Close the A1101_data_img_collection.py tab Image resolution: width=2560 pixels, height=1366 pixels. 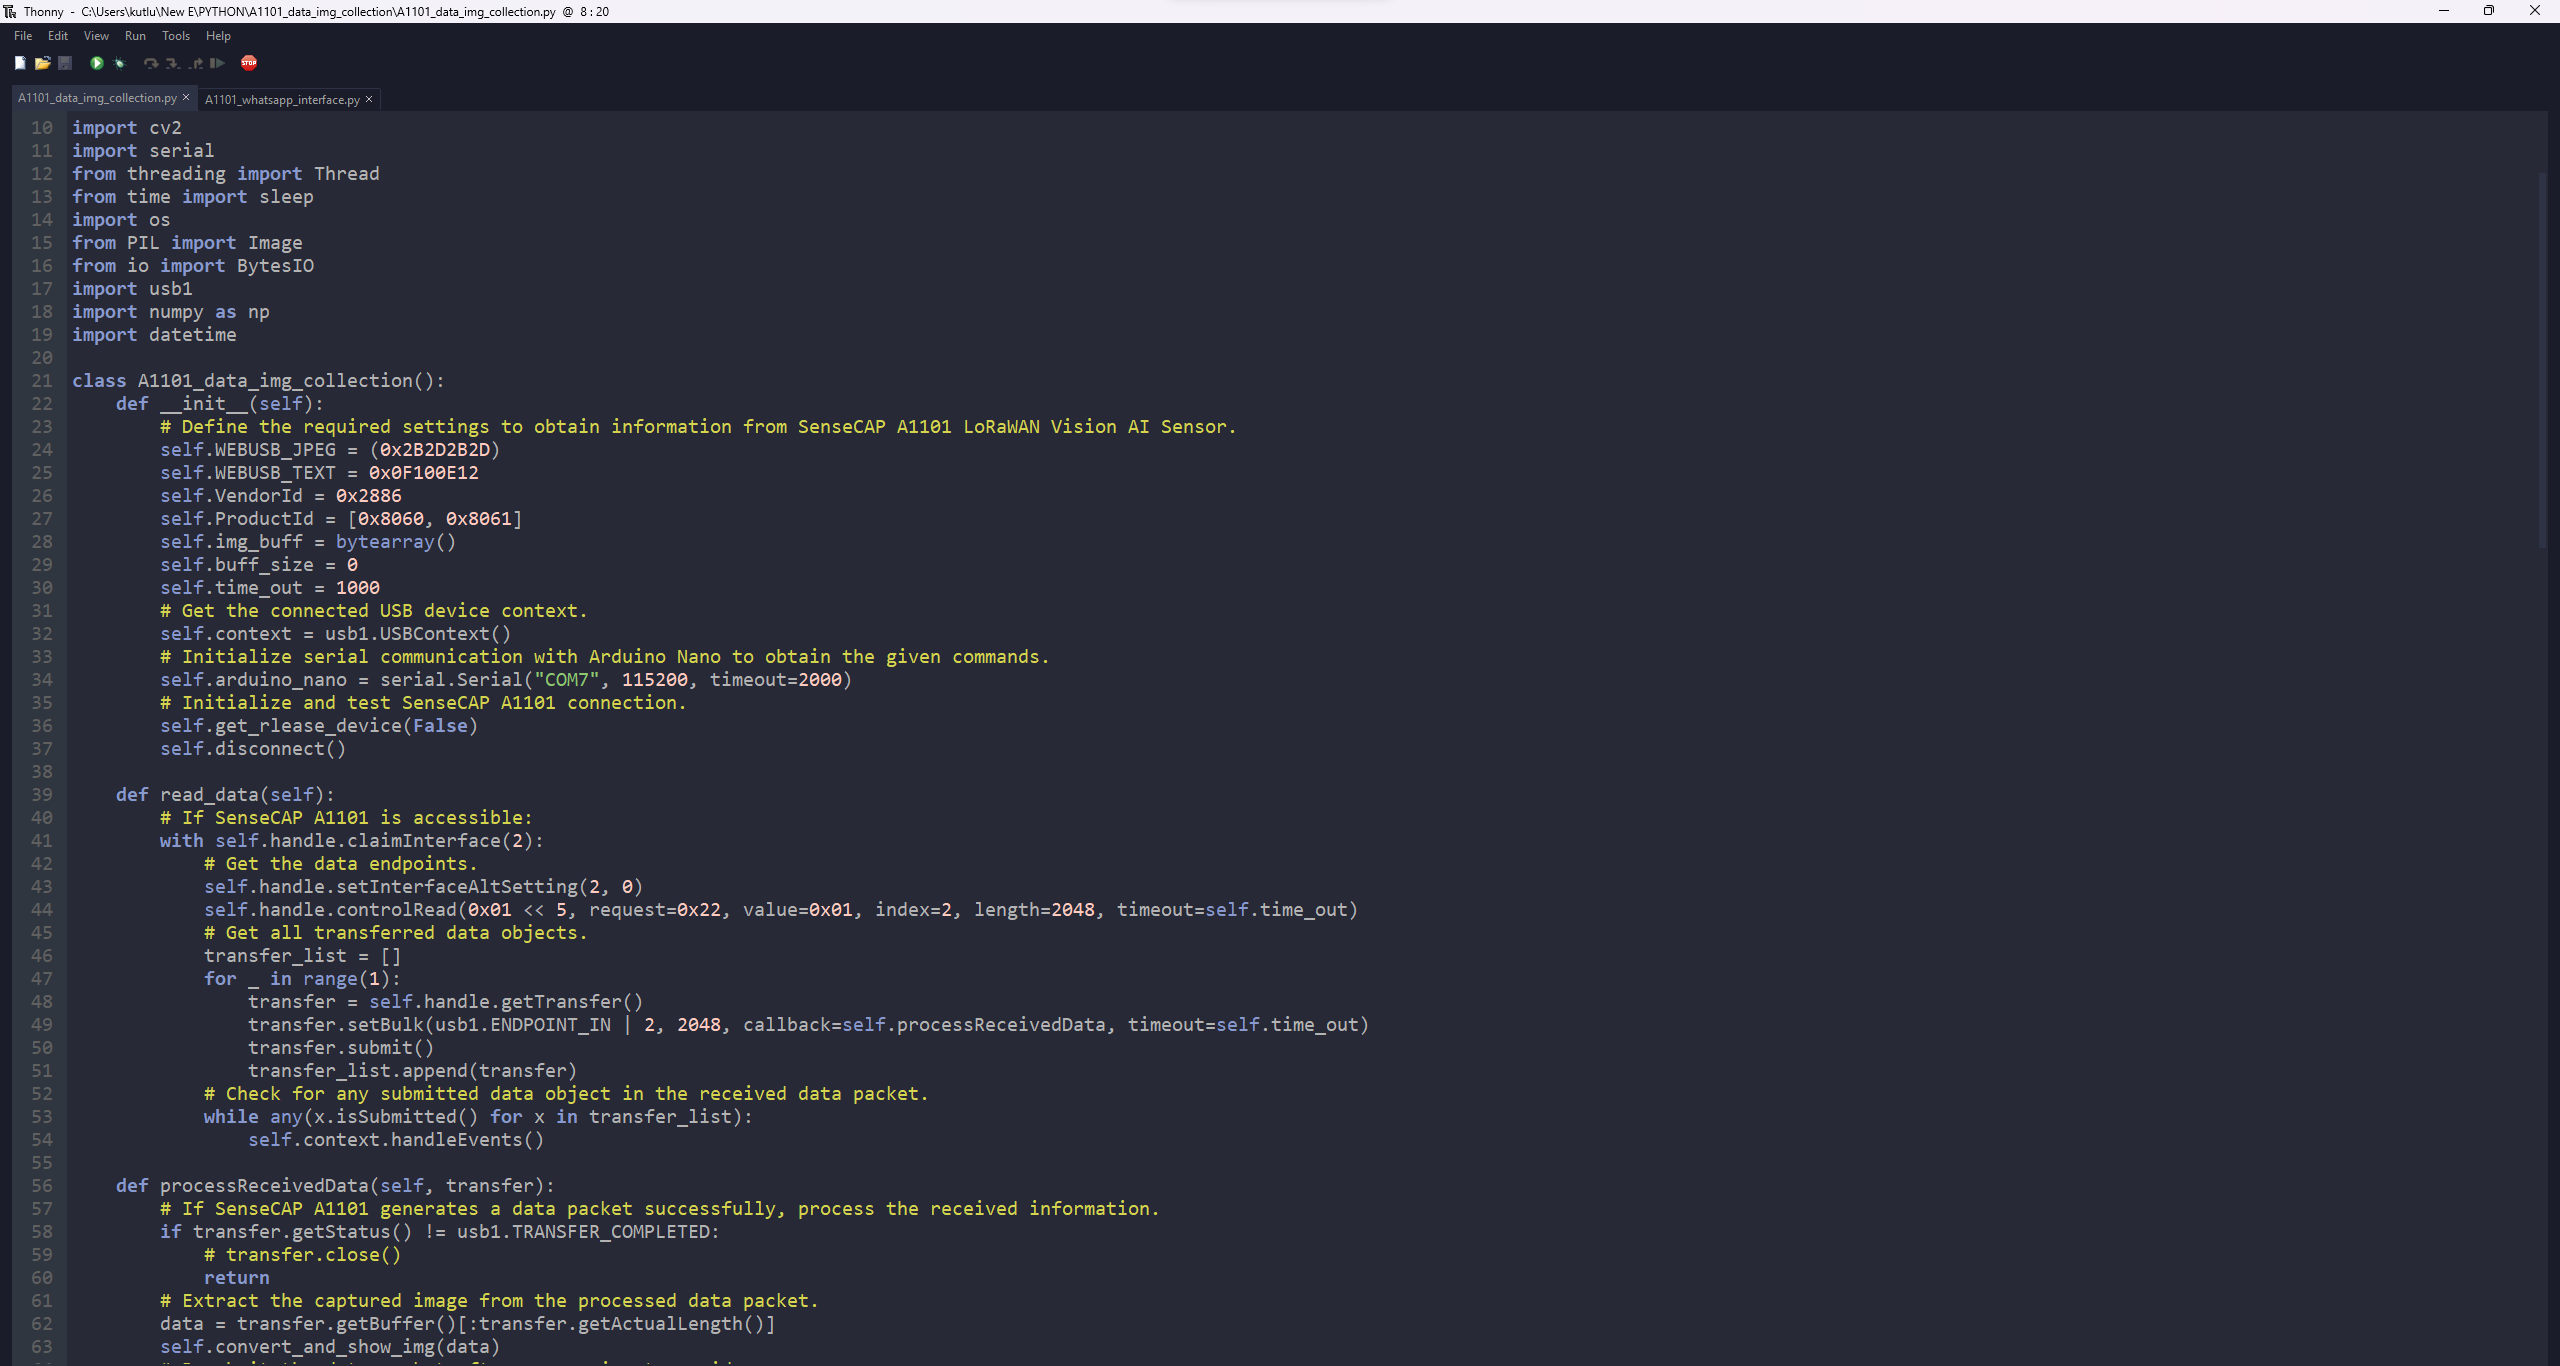(185, 97)
